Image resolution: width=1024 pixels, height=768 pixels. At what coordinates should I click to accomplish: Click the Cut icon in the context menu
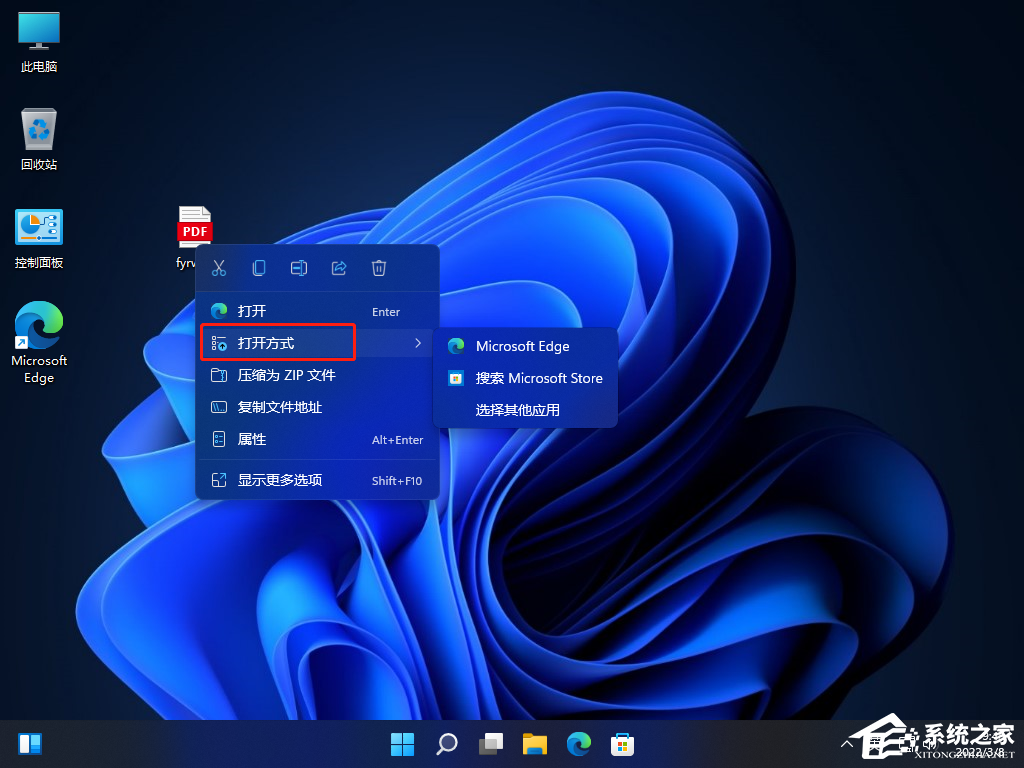tap(218, 268)
